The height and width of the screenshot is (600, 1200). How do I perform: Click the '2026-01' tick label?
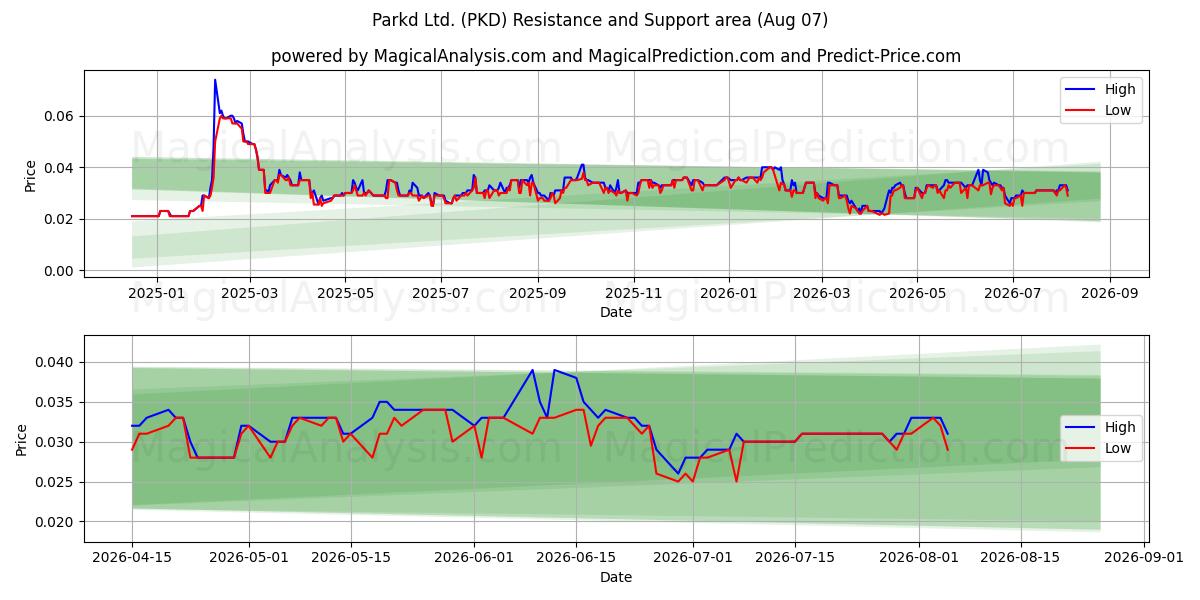(729, 294)
